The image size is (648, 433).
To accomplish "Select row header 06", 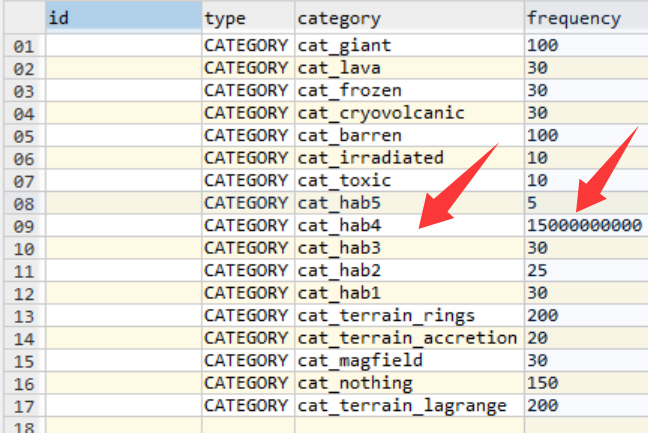I will [24, 158].
